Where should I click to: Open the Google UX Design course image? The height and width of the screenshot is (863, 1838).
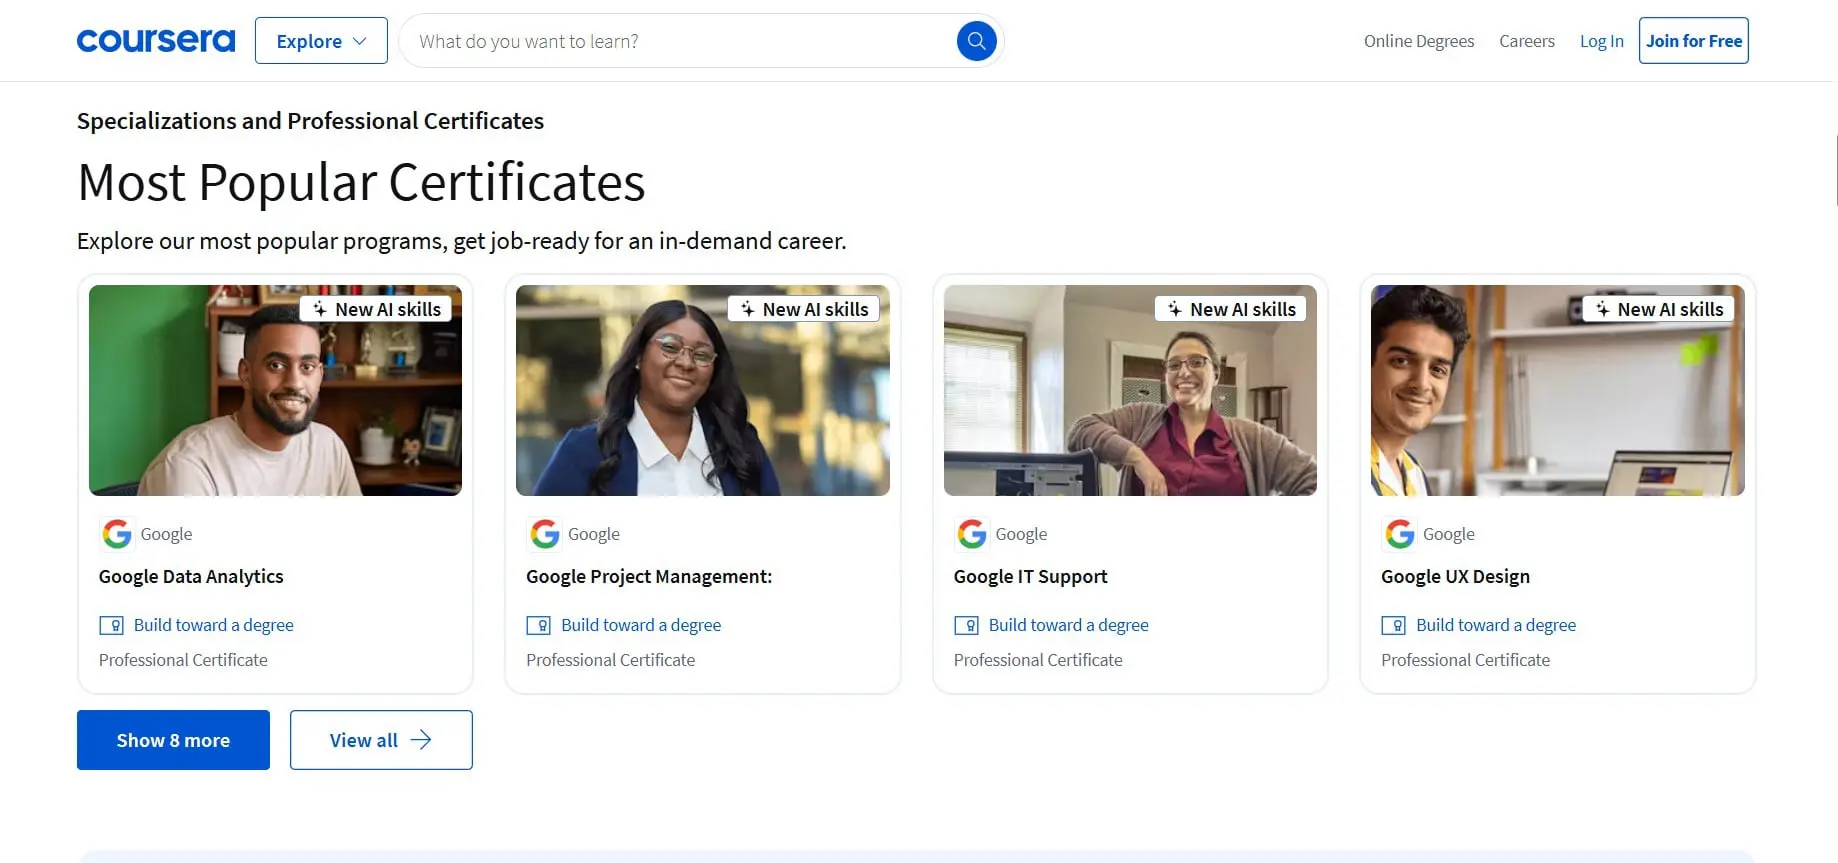[1558, 390]
